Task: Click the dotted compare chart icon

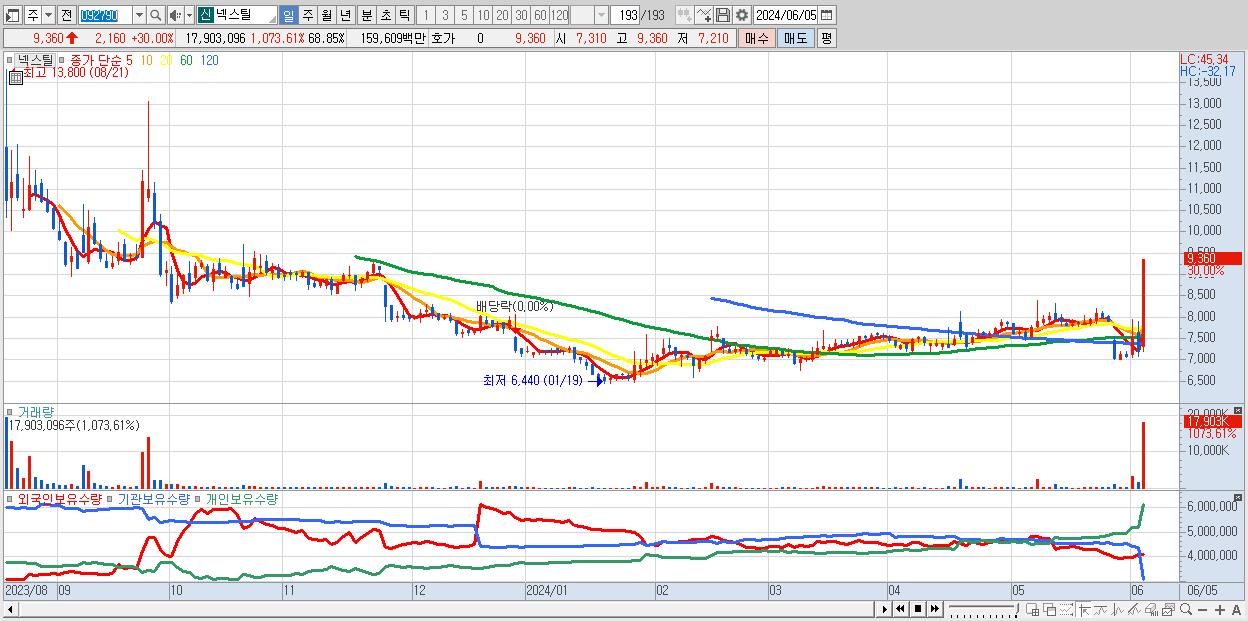Action: pos(1066,609)
